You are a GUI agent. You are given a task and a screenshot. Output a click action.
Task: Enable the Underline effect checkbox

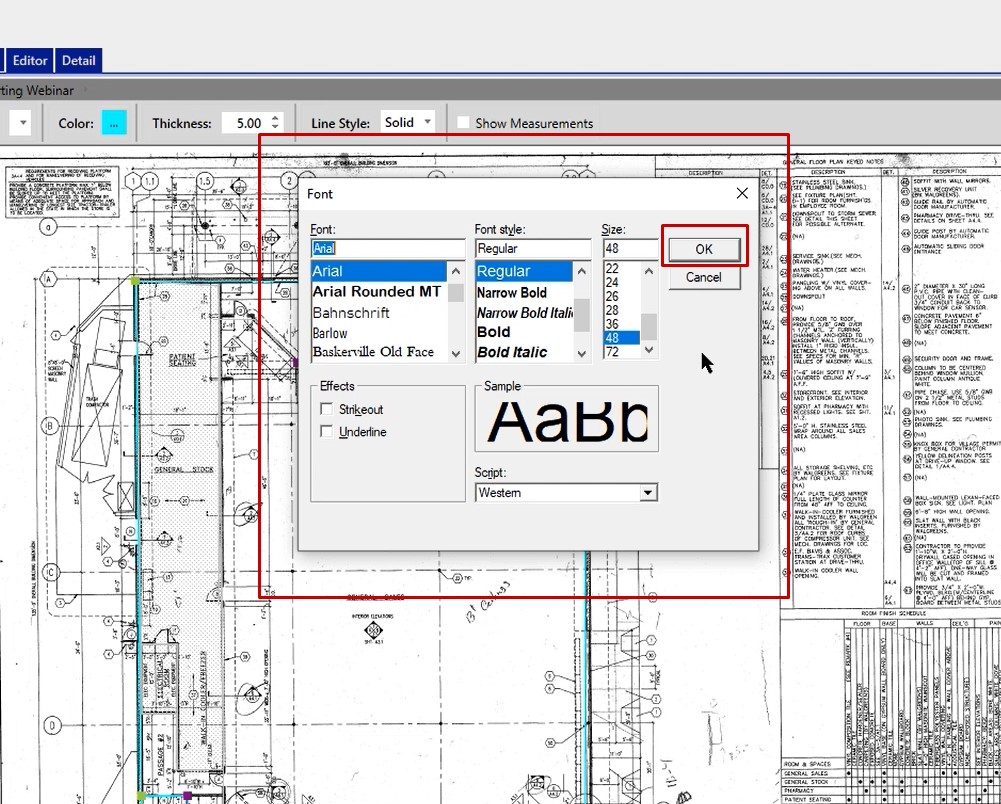pyautogui.click(x=327, y=431)
